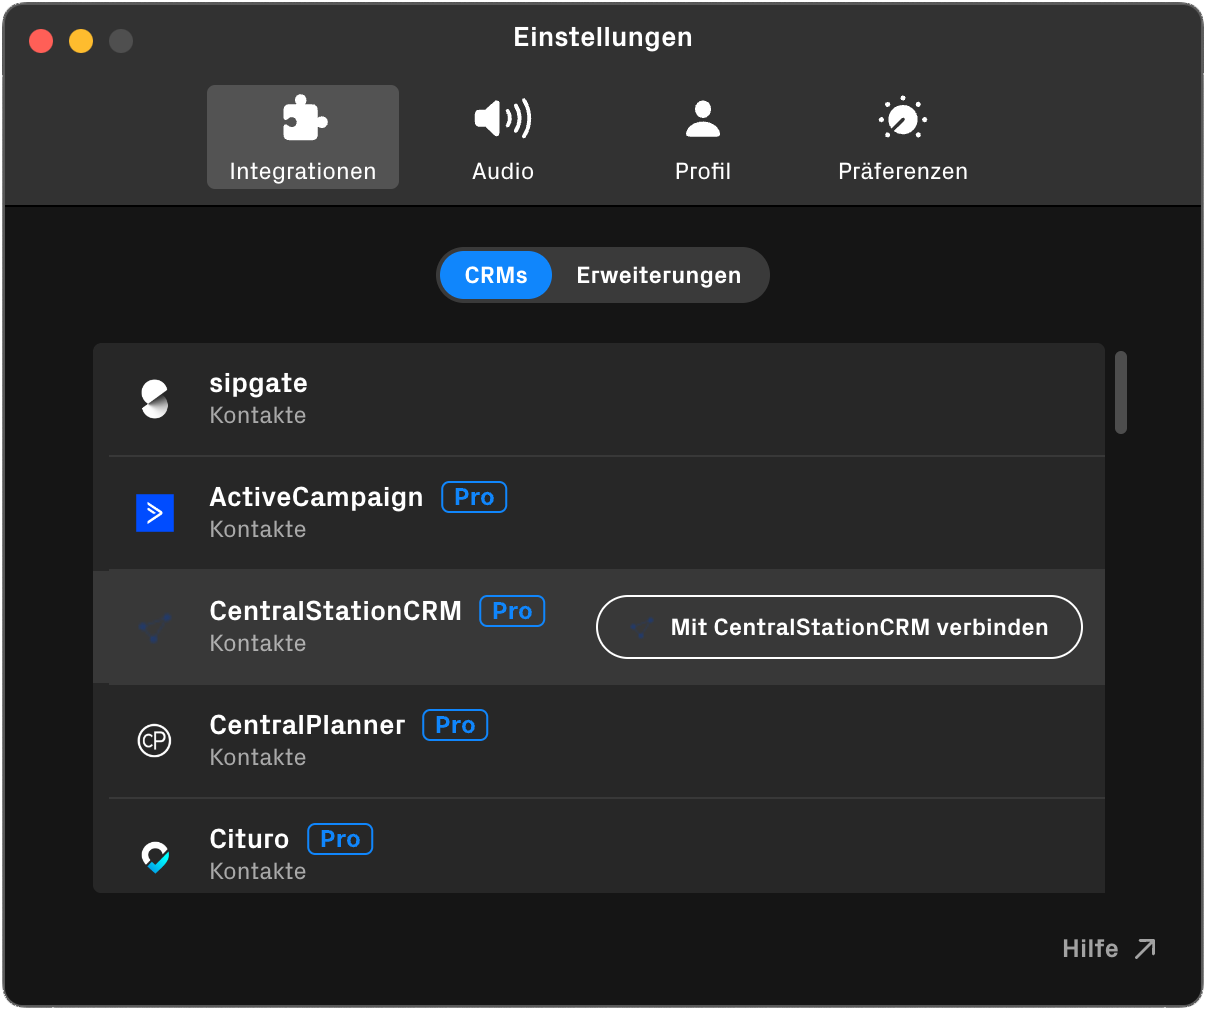Click the Pro badge next to ActiveCampaign

[x=474, y=497]
